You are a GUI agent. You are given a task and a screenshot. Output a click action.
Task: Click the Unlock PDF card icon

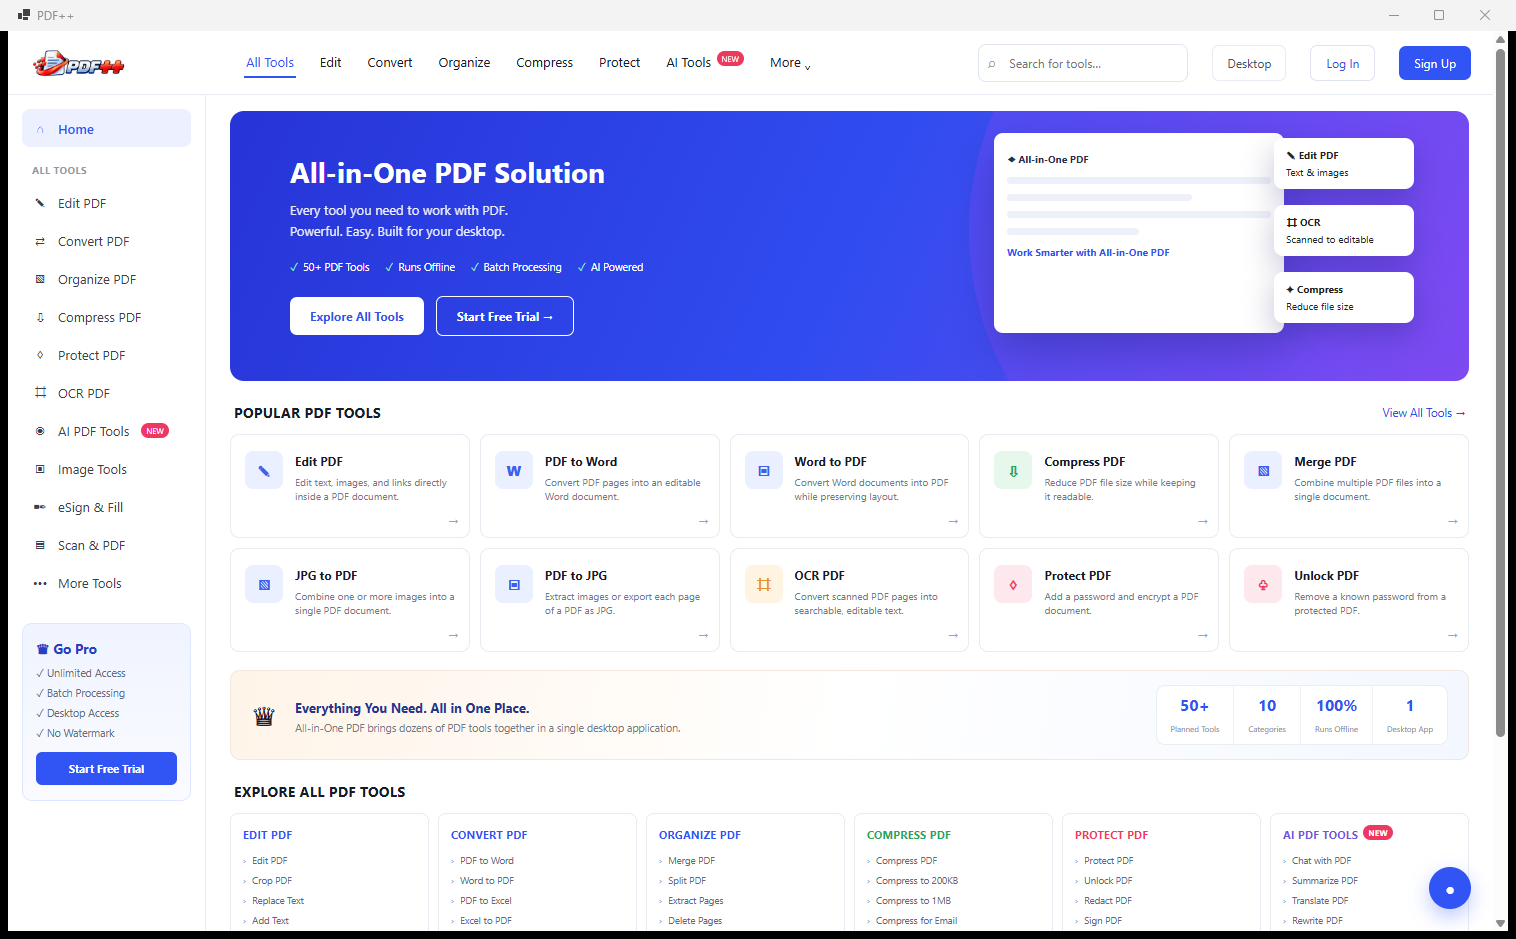click(1263, 585)
